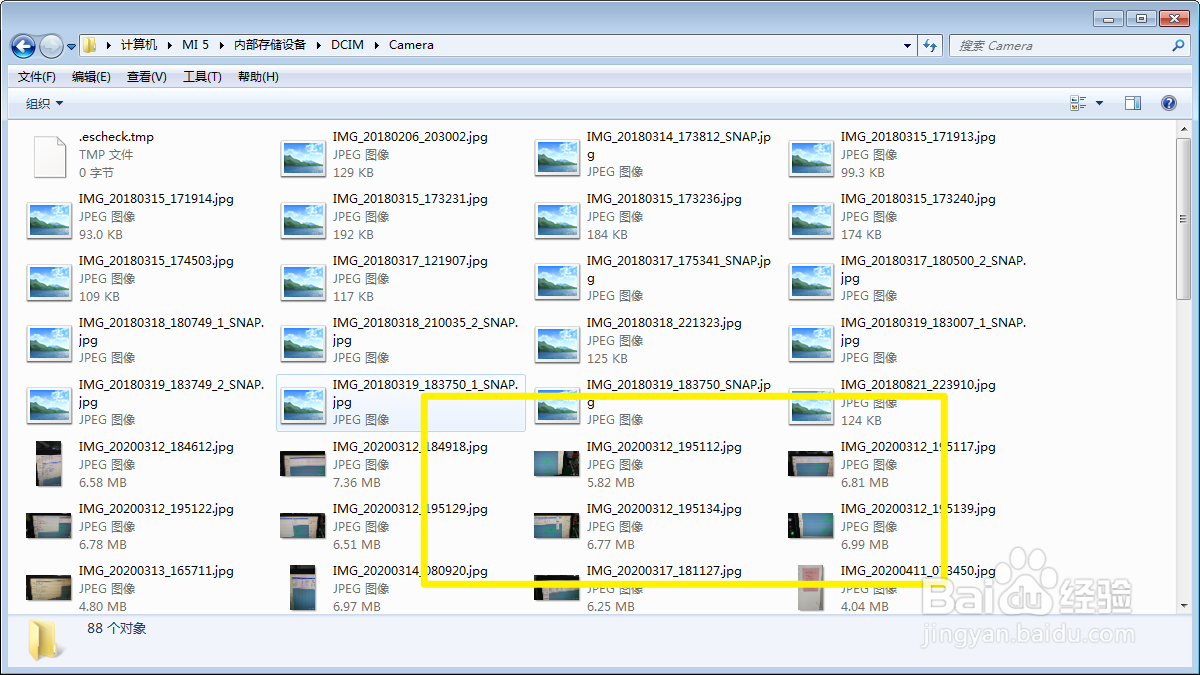Click the folder icon in details pane
1200x675 pixels.
(x=43, y=640)
